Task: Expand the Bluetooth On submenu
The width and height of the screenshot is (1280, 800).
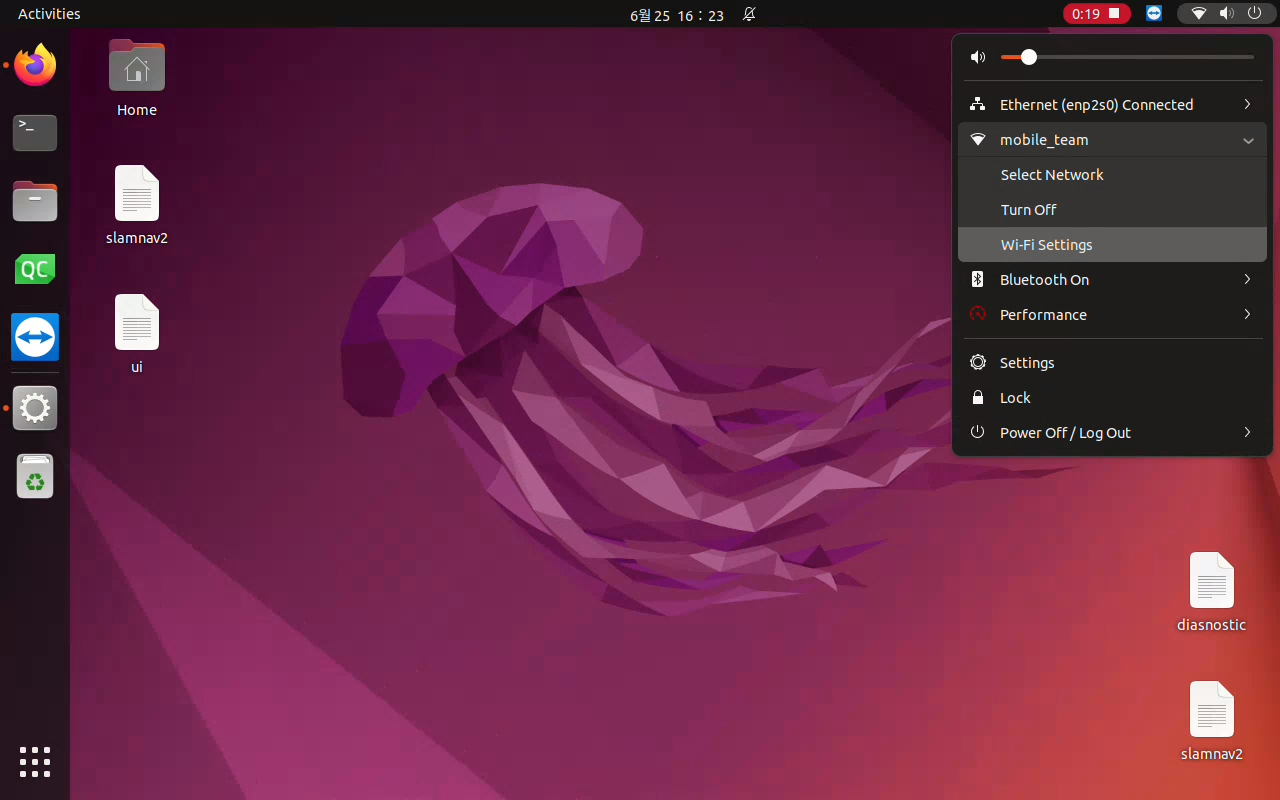Action: tap(1112, 280)
